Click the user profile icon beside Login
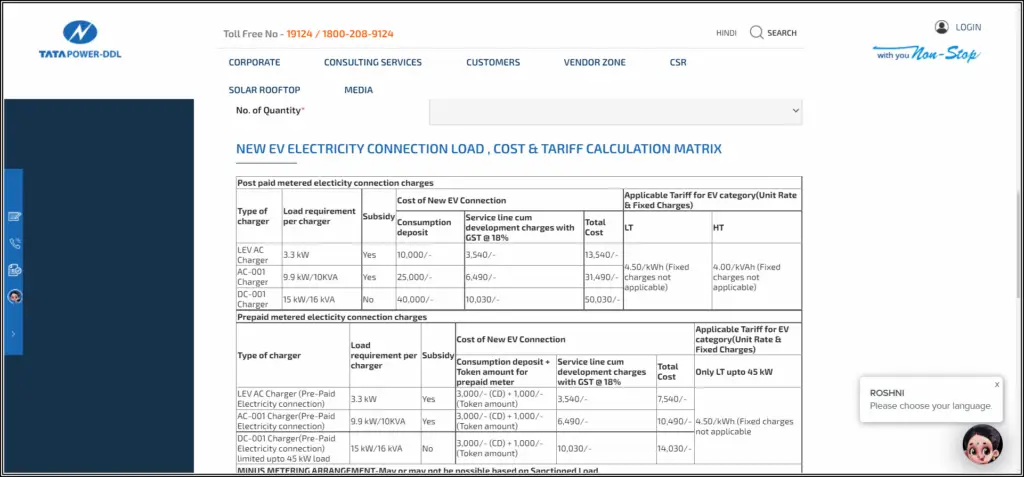This screenshot has width=1024, height=477. pos(942,27)
